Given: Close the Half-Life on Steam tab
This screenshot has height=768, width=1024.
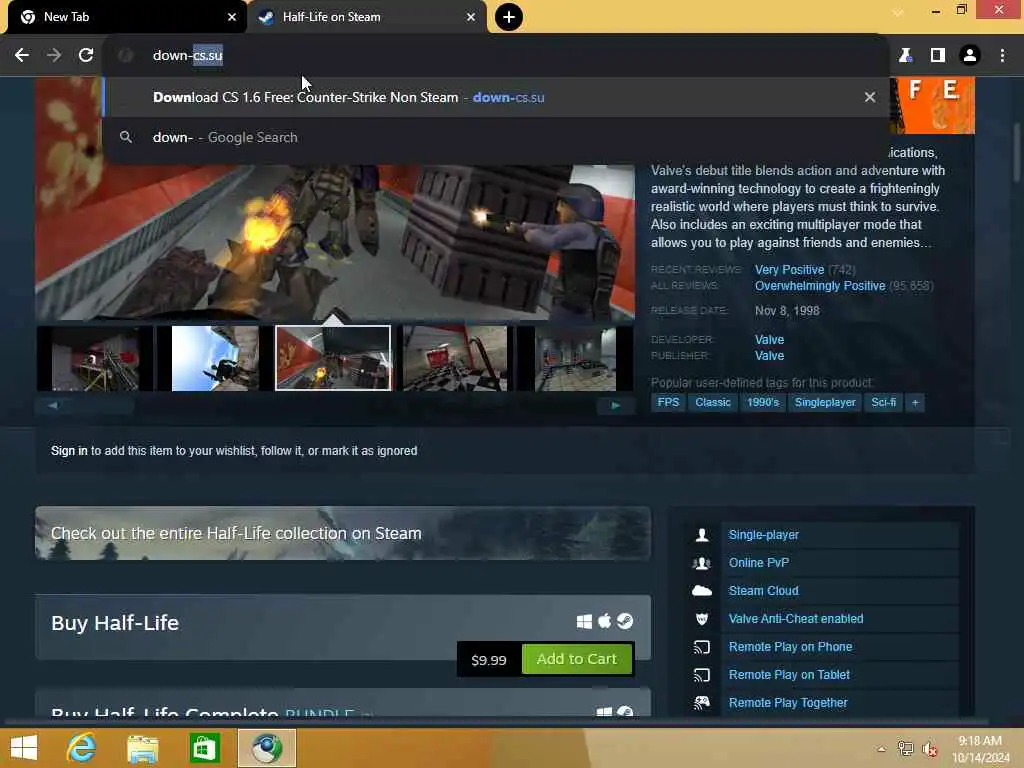Looking at the screenshot, I should coord(471,17).
